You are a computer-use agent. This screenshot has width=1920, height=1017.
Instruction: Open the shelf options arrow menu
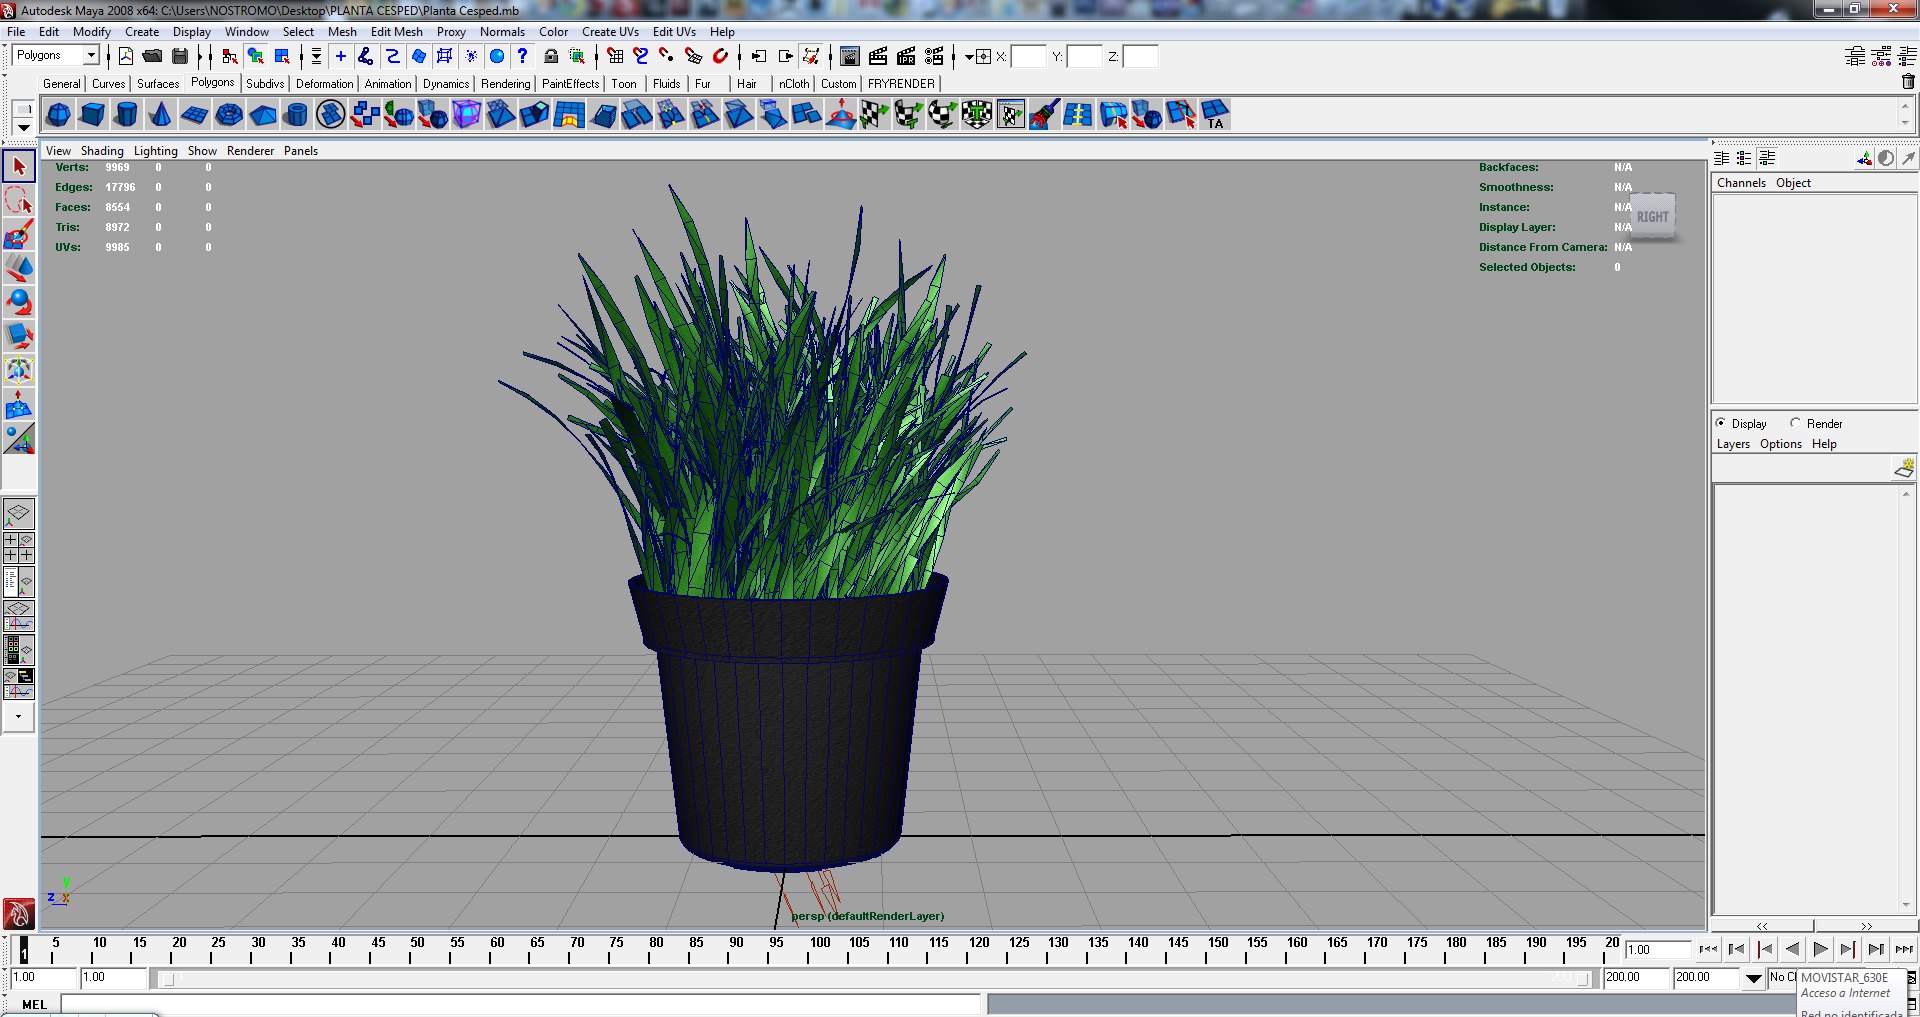click(x=23, y=128)
